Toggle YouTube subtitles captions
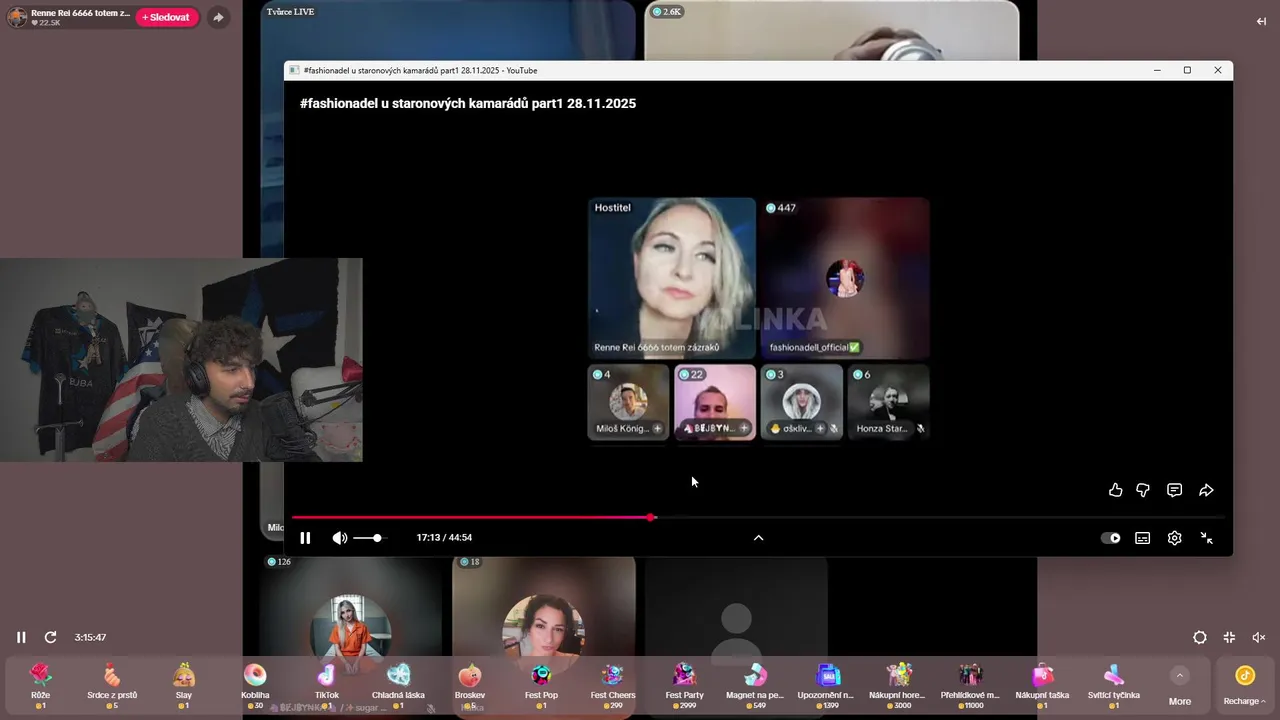Image resolution: width=1280 pixels, height=720 pixels. [x=1143, y=538]
